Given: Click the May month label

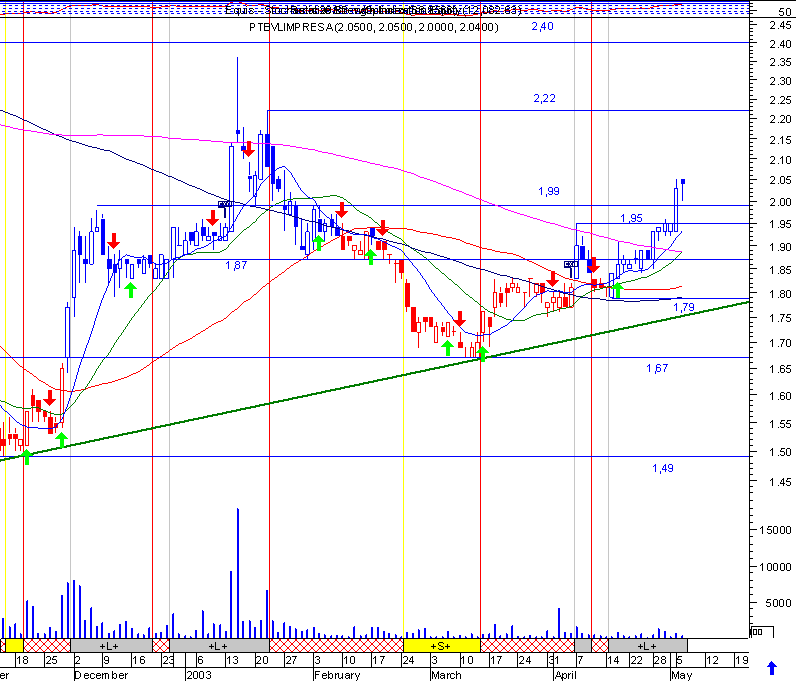Looking at the screenshot, I should (681, 675).
